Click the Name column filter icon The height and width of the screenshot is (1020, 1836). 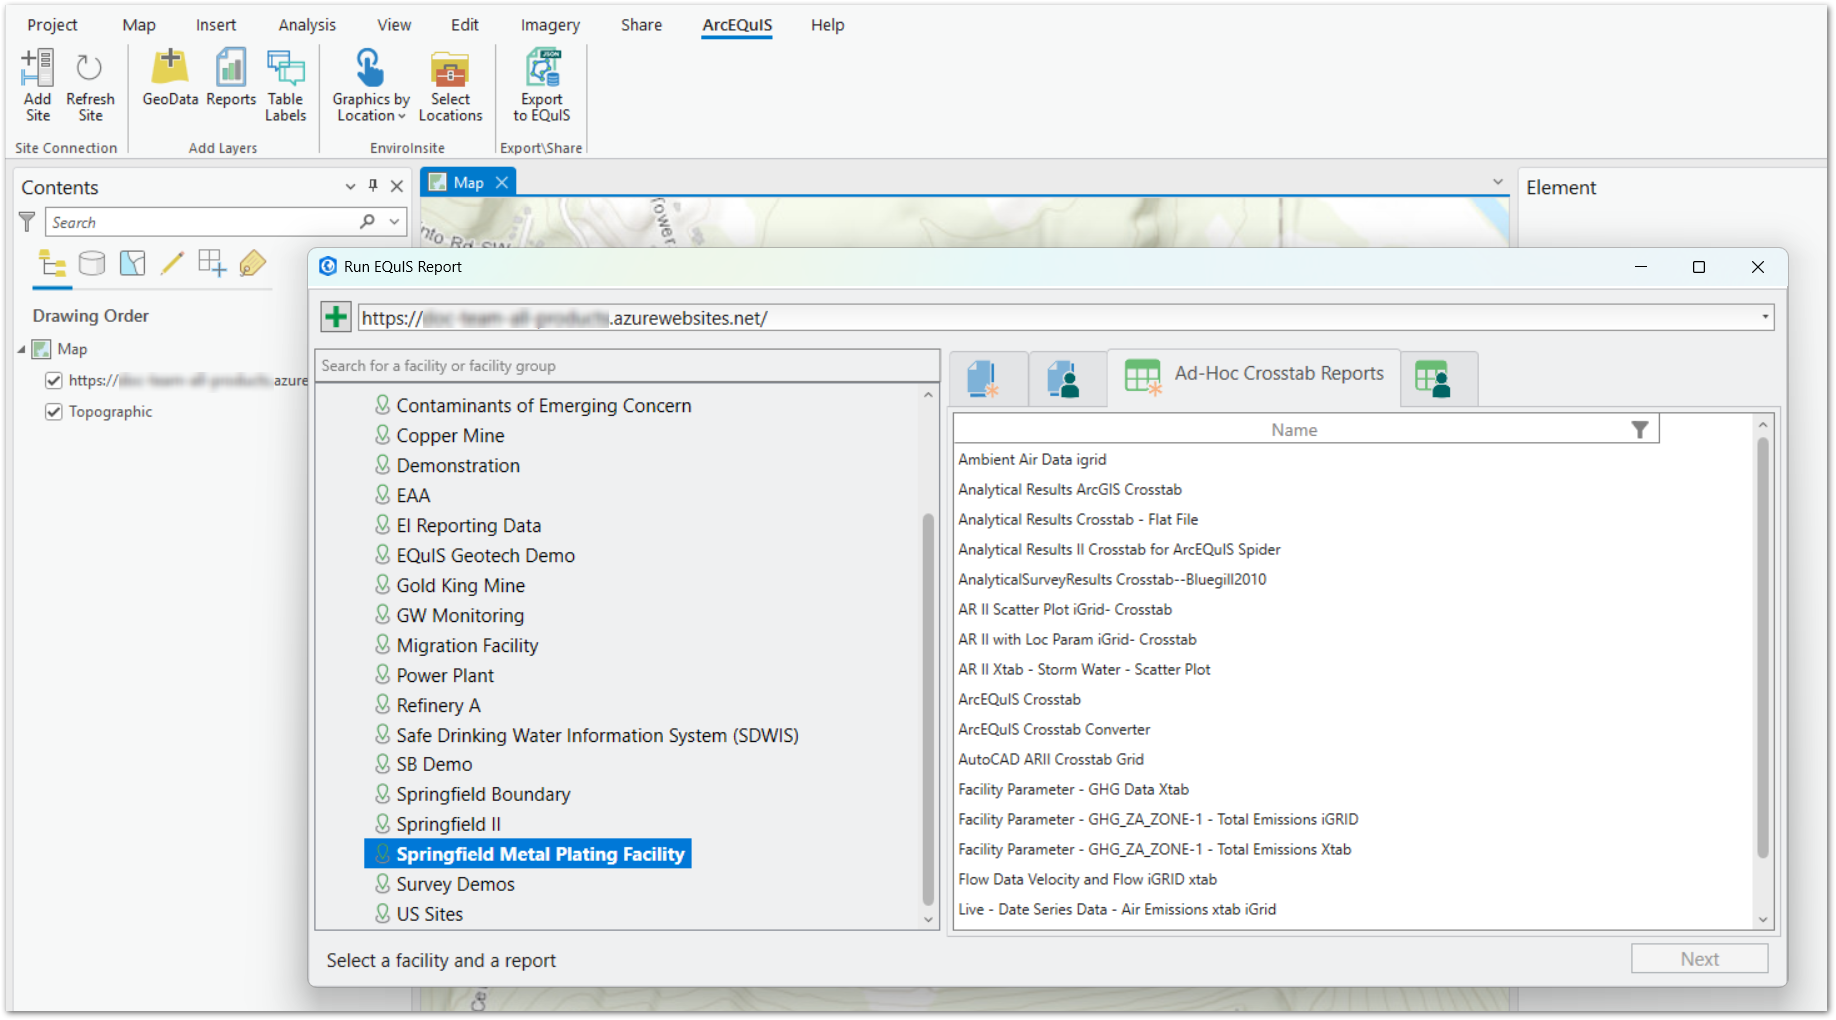point(1640,430)
